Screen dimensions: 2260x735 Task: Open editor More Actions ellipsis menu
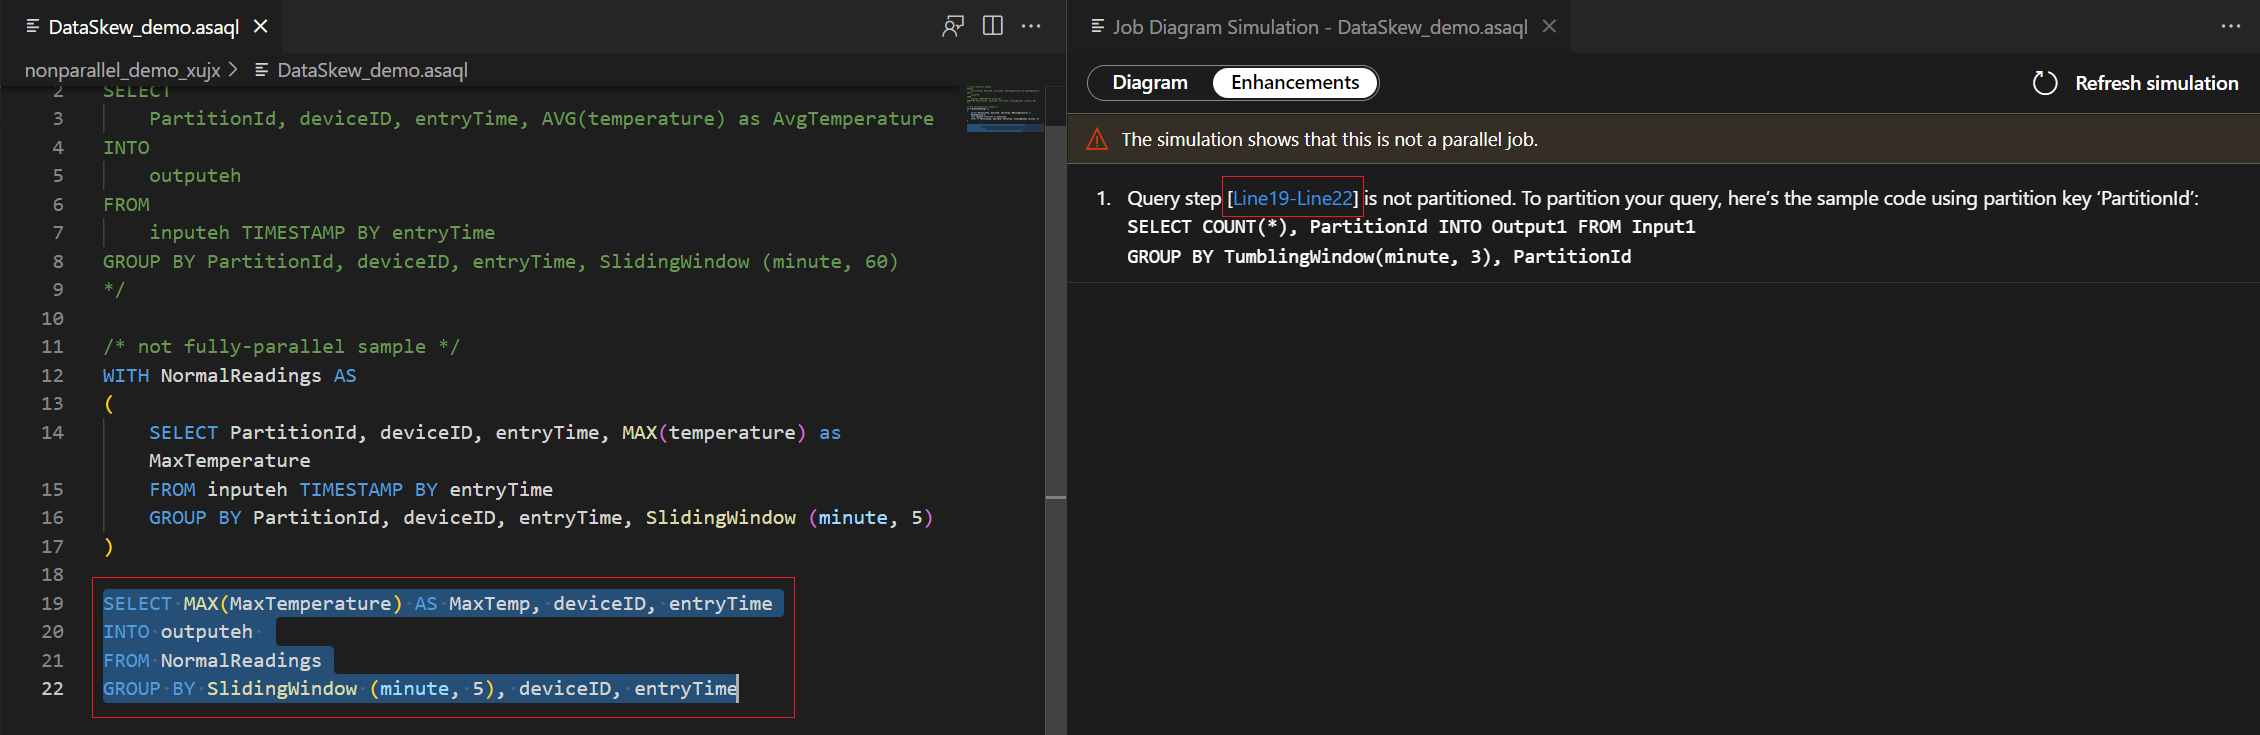1031,26
